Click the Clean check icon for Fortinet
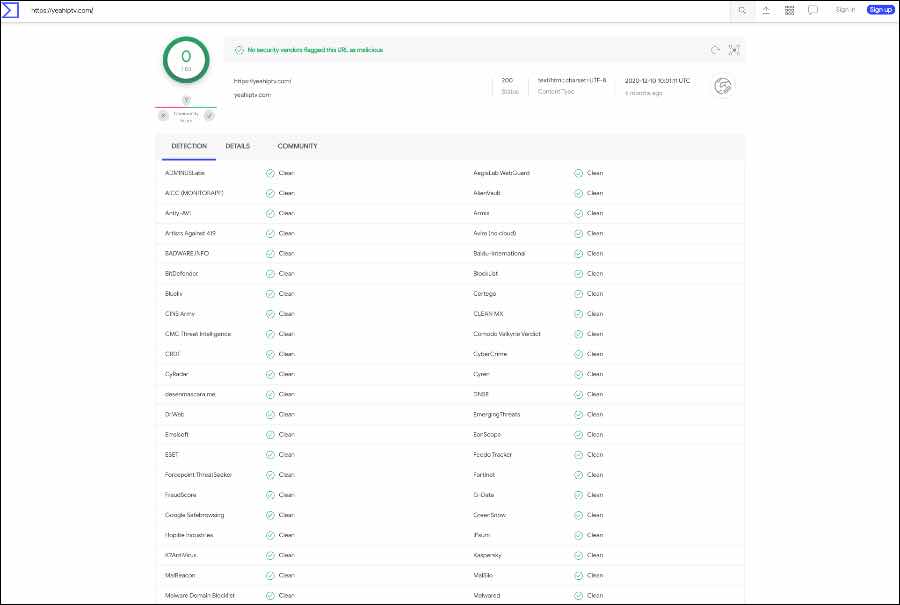This screenshot has width=900, height=605. click(579, 475)
